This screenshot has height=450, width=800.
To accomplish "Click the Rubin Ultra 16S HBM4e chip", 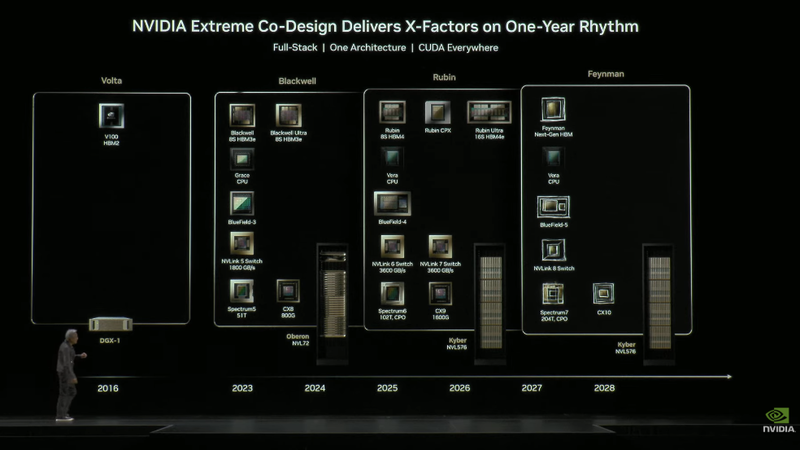I will 489,113.
